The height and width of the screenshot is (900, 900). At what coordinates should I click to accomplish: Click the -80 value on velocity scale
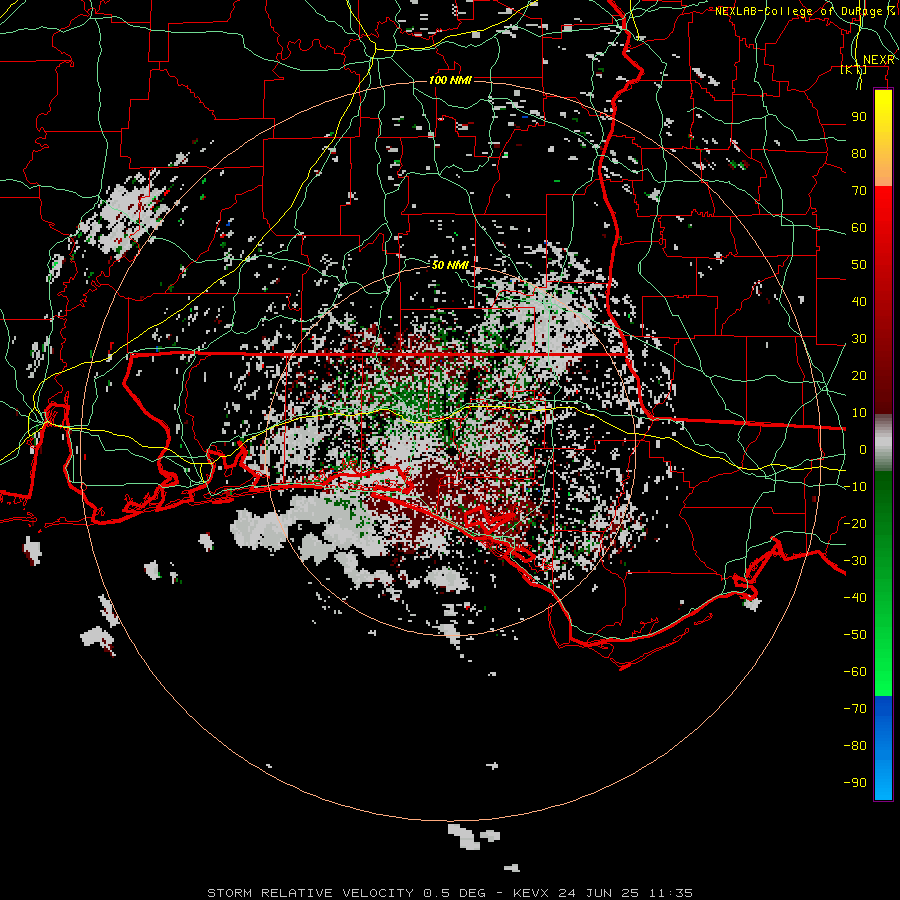coord(855,746)
